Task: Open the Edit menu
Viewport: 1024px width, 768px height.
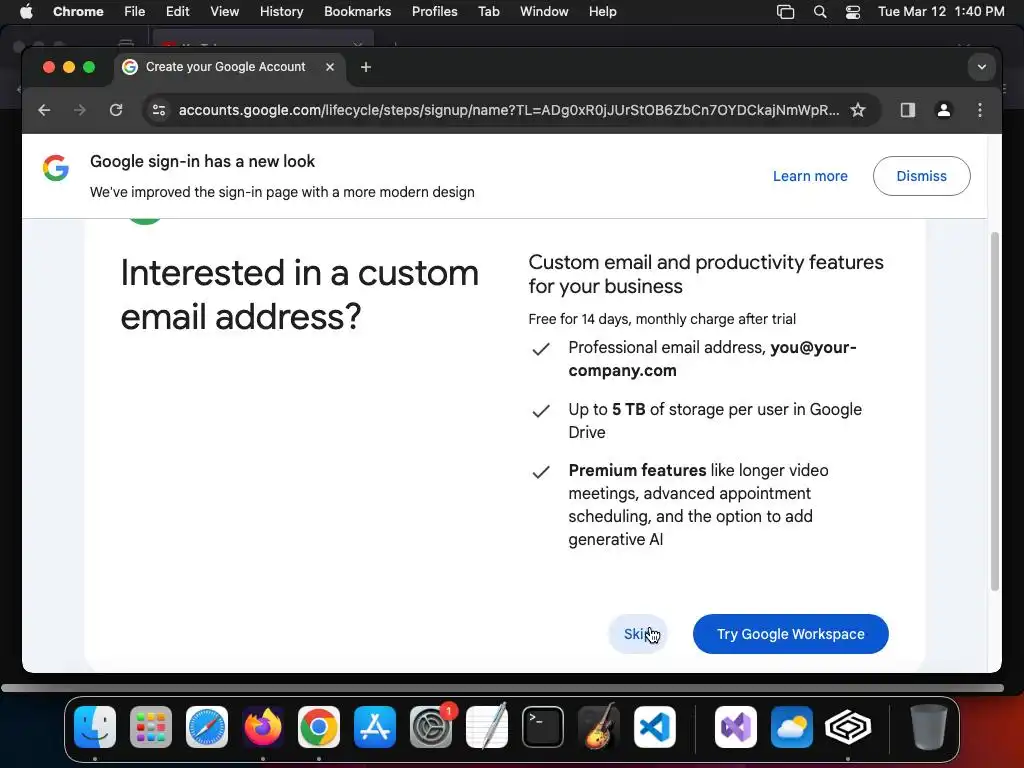Action: [x=177, y=11]
